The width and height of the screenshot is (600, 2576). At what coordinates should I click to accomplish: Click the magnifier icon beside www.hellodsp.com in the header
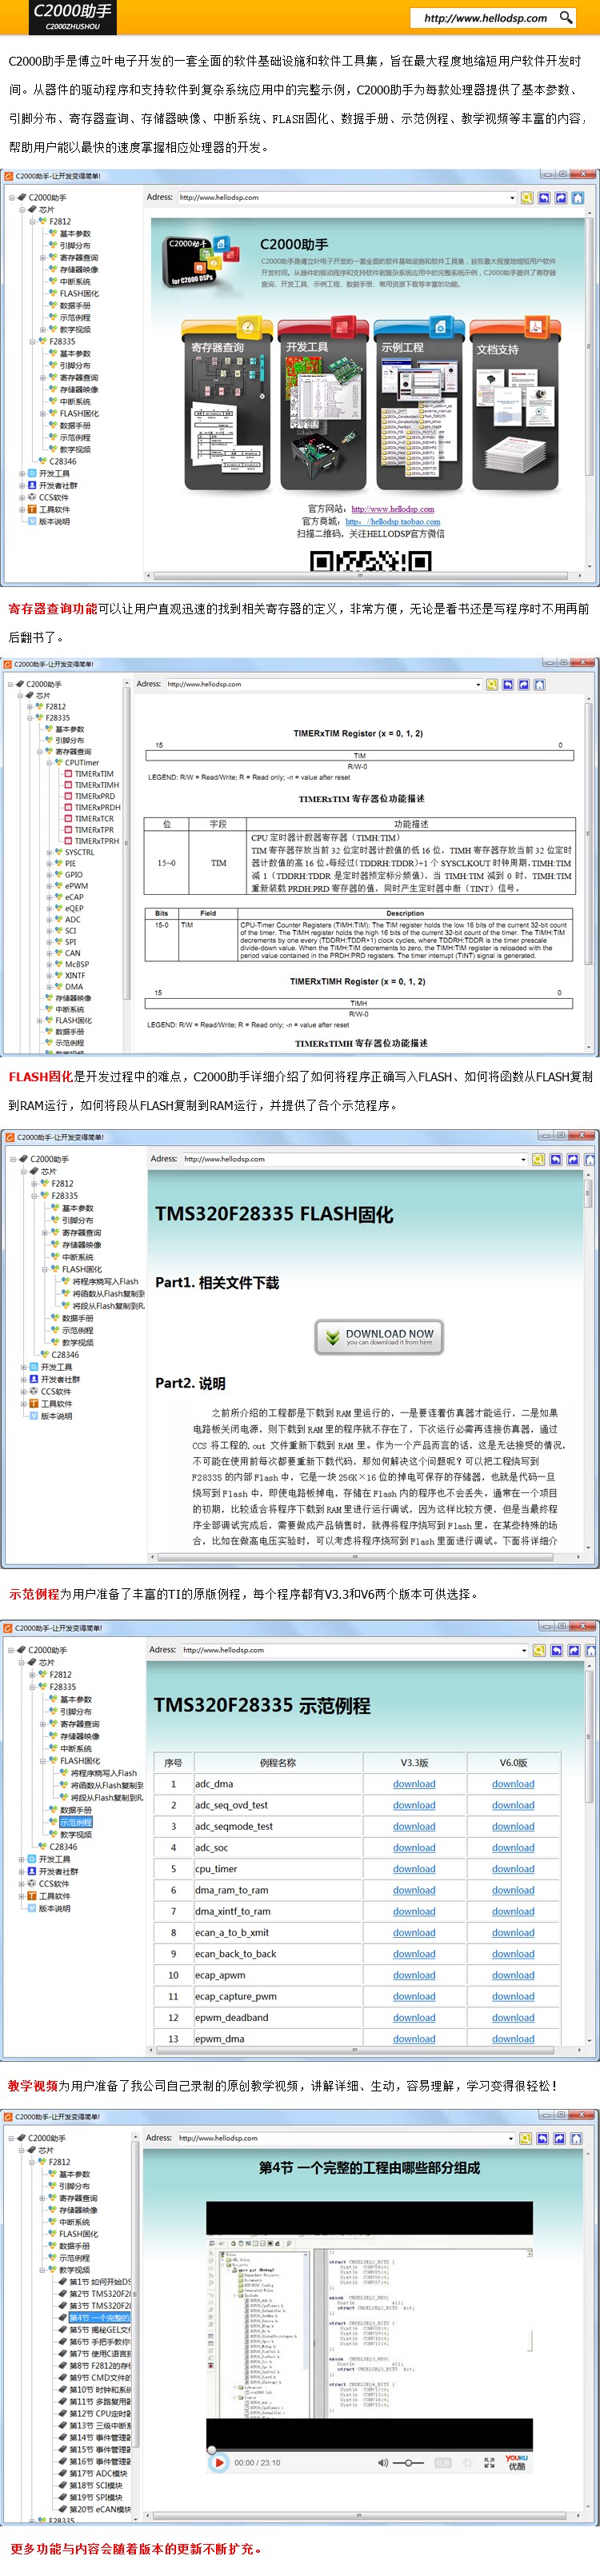(x=566, y=17)
